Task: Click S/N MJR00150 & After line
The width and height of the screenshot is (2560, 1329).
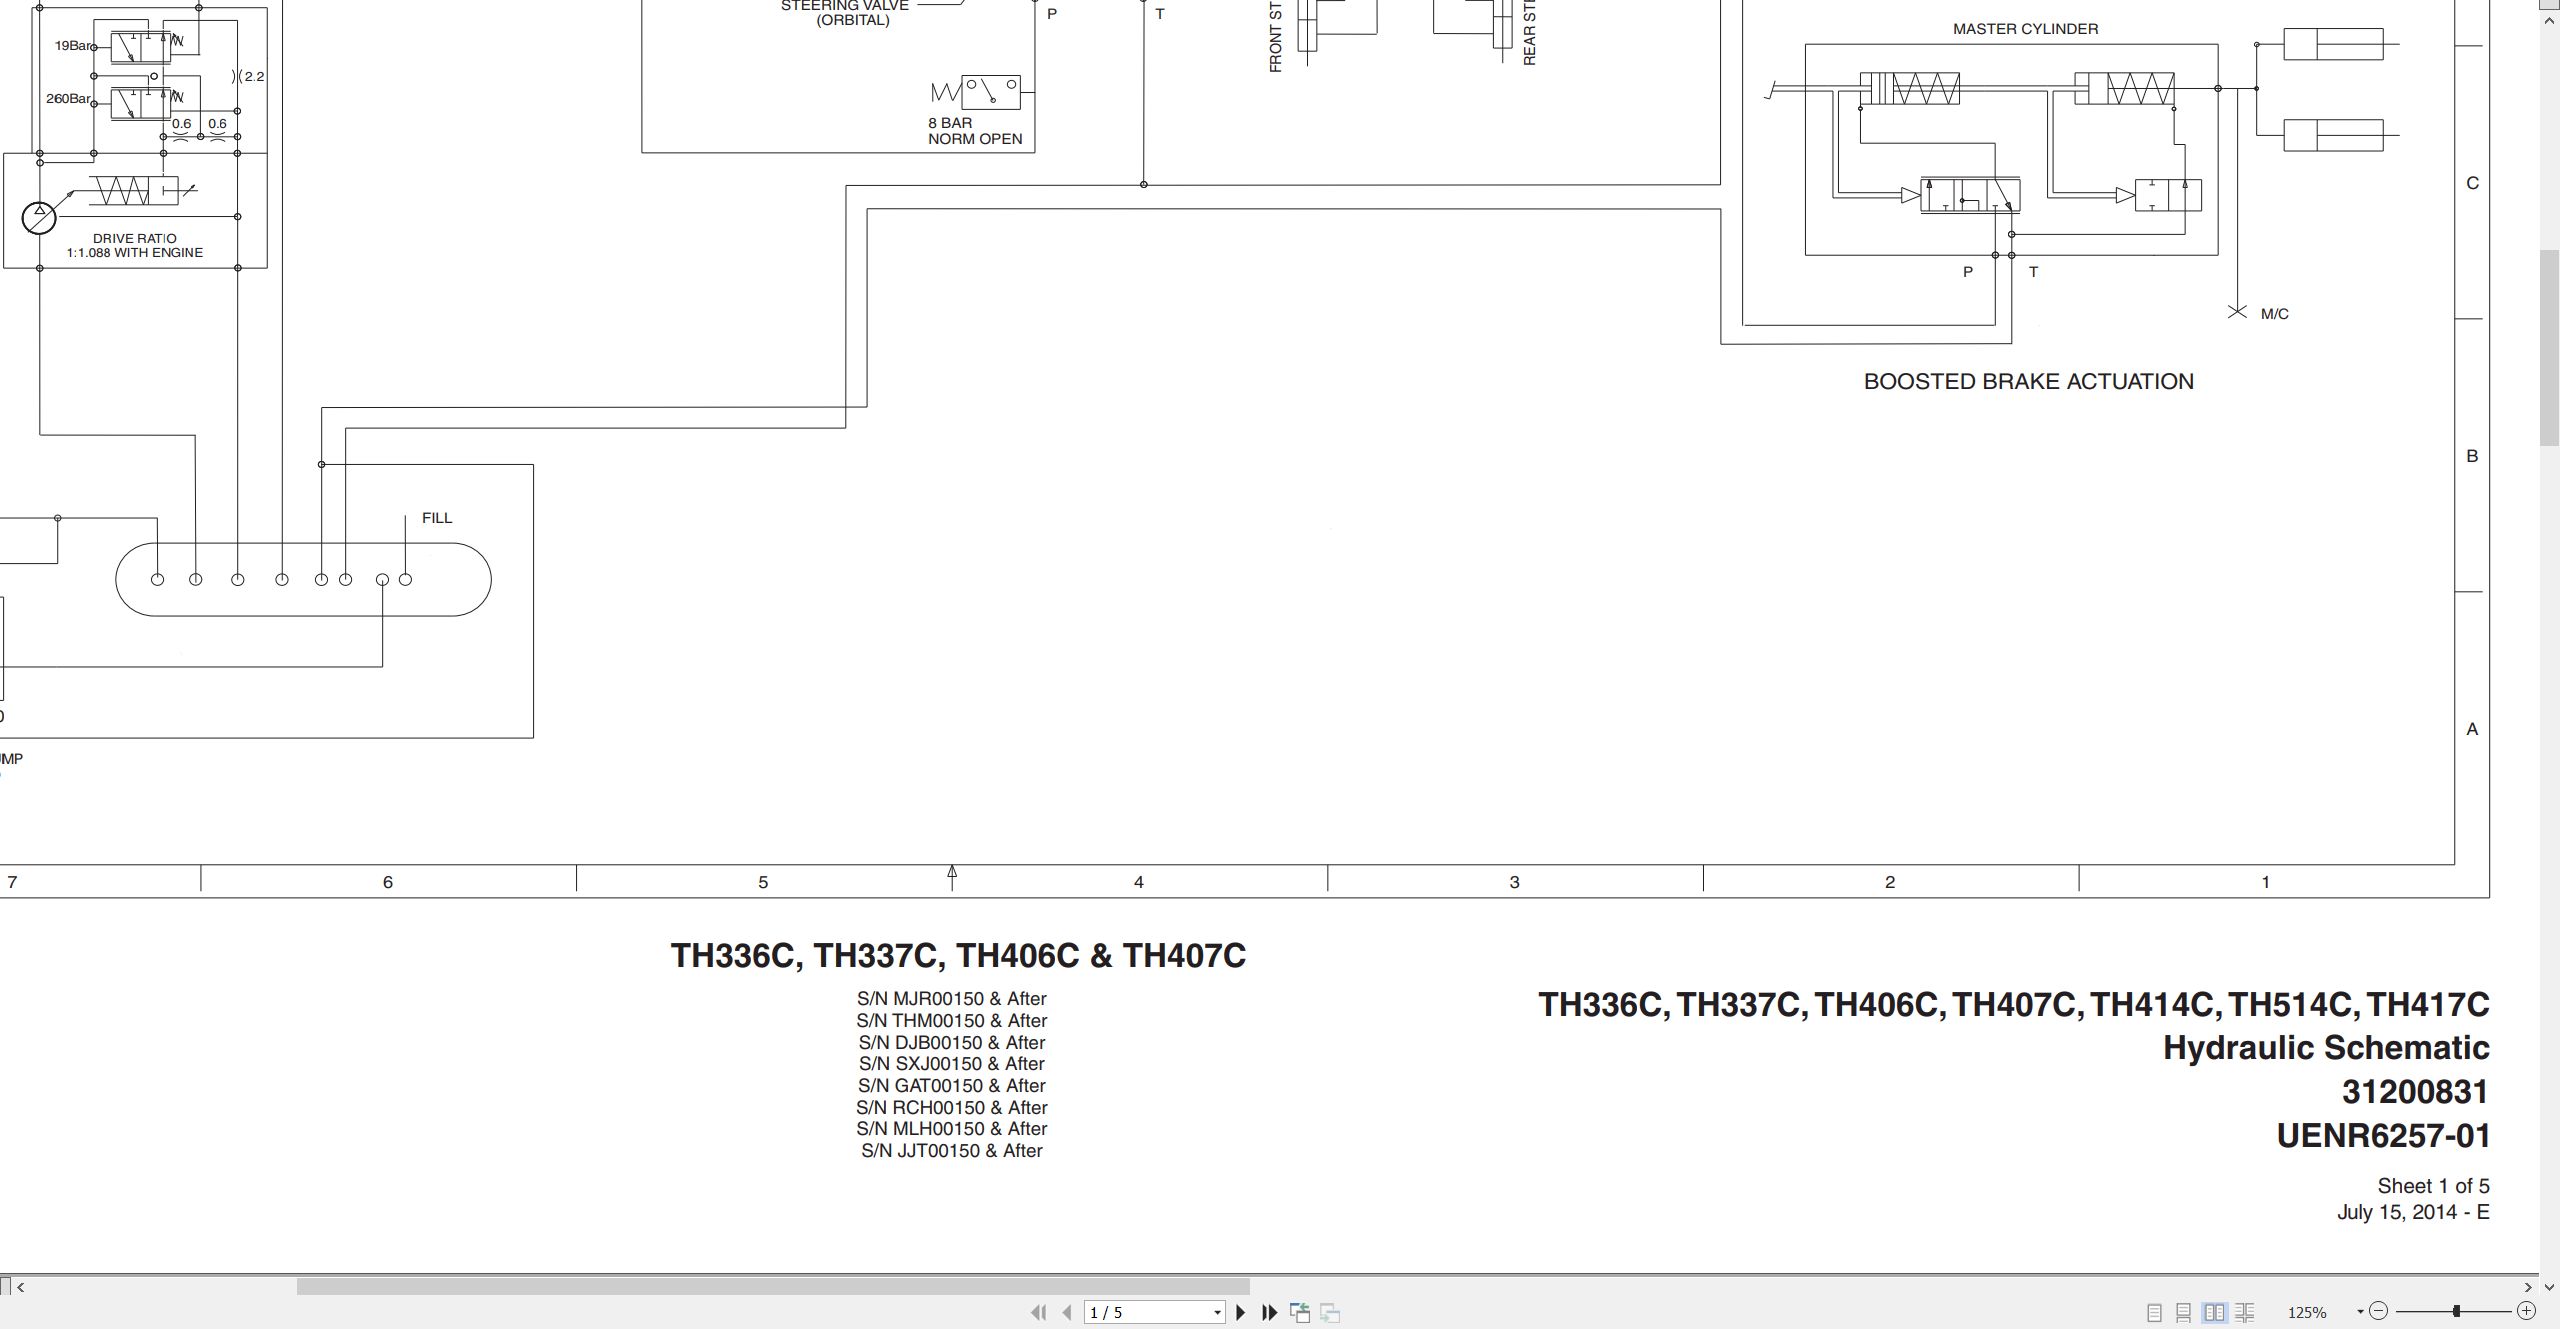Action: coord(952,999)
